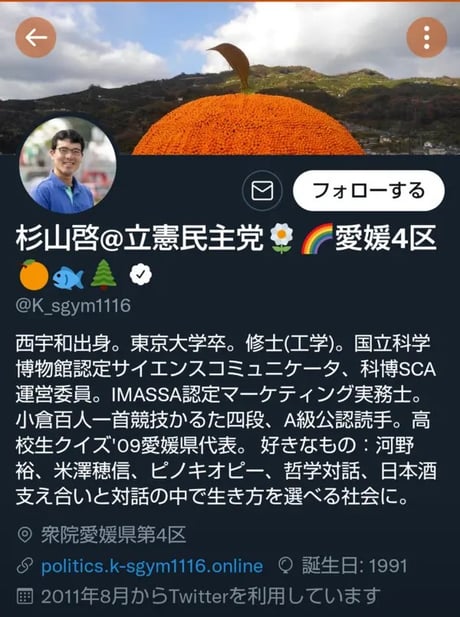Tap the verified checkmark badge
Image resolution: width=460 pixels, height=617 pixels.
pos(140,275)
